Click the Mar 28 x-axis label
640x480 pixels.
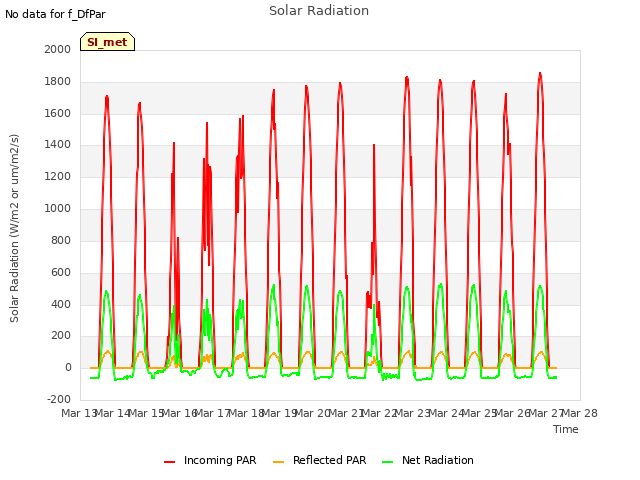(x=580, y=413)
